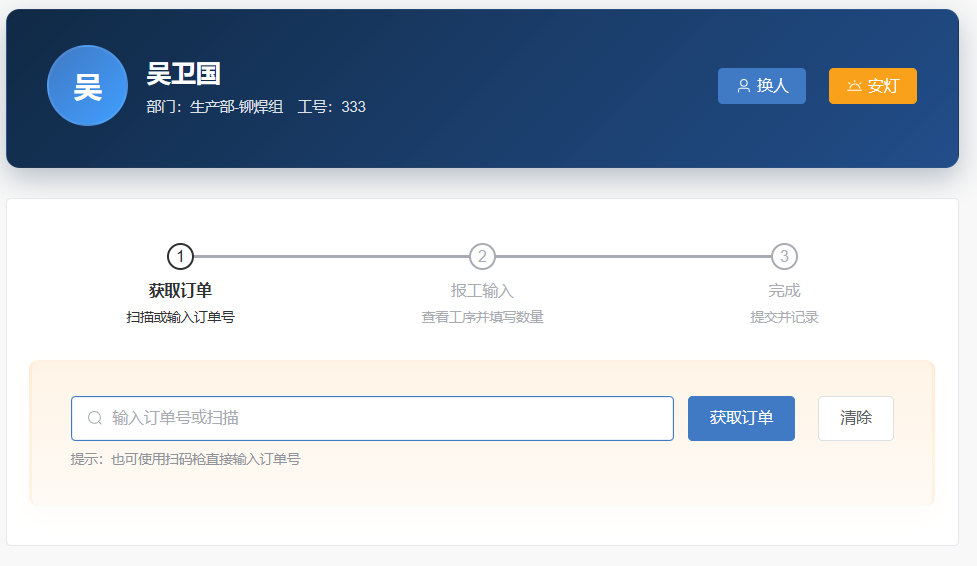Click the alarm light icon in 安灯 button
This screenshot has width=977, height=566.
tap(854, 86)
